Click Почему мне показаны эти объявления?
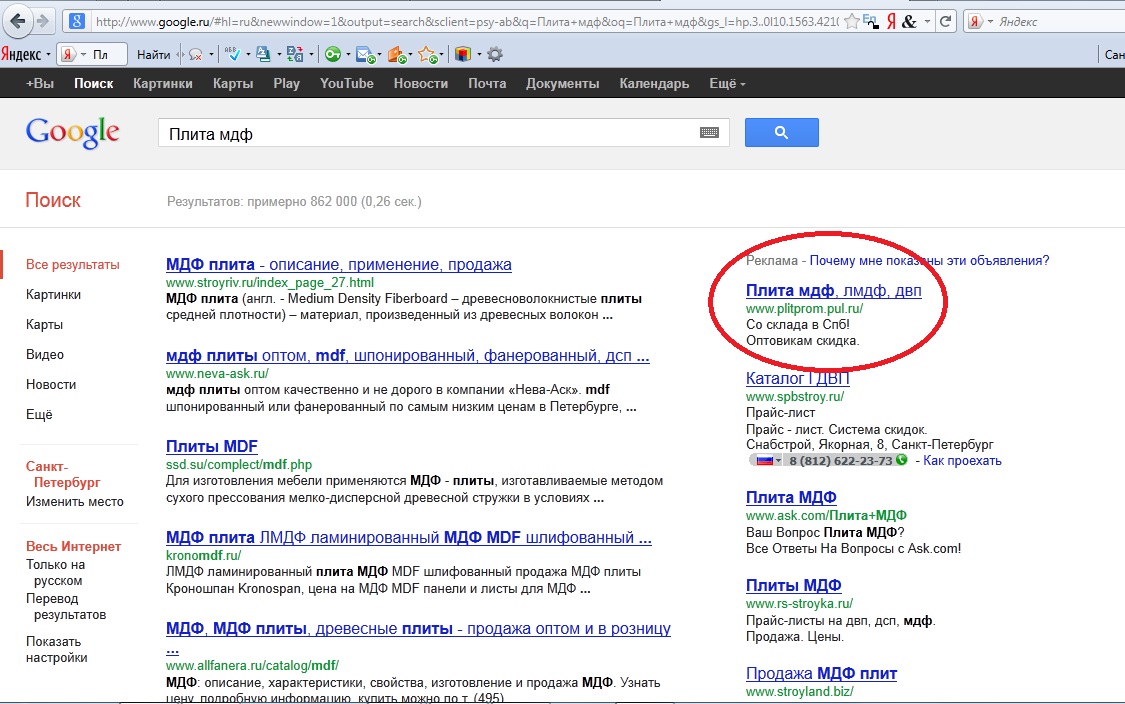This screenshot has height=704, width=1125. click(929, 261)
